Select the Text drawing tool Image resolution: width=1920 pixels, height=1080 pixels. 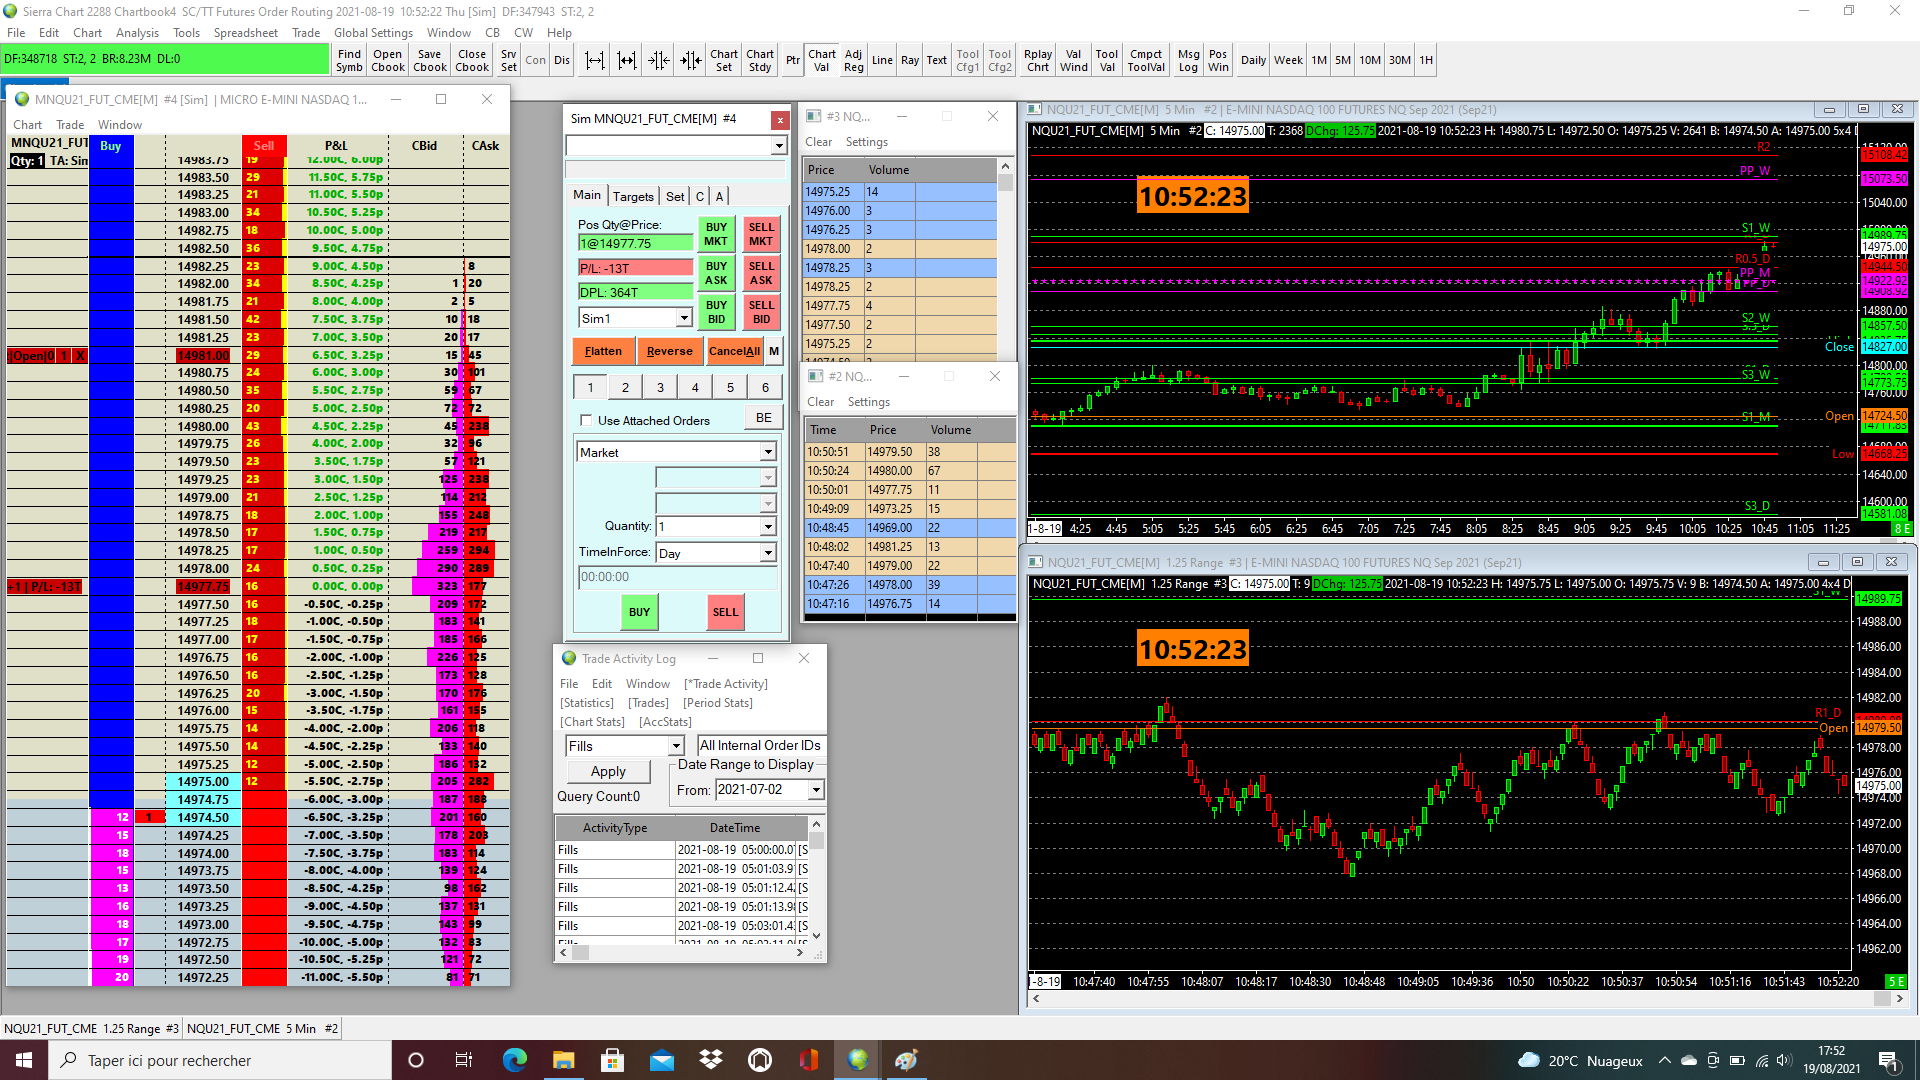(x=937, y=60)
